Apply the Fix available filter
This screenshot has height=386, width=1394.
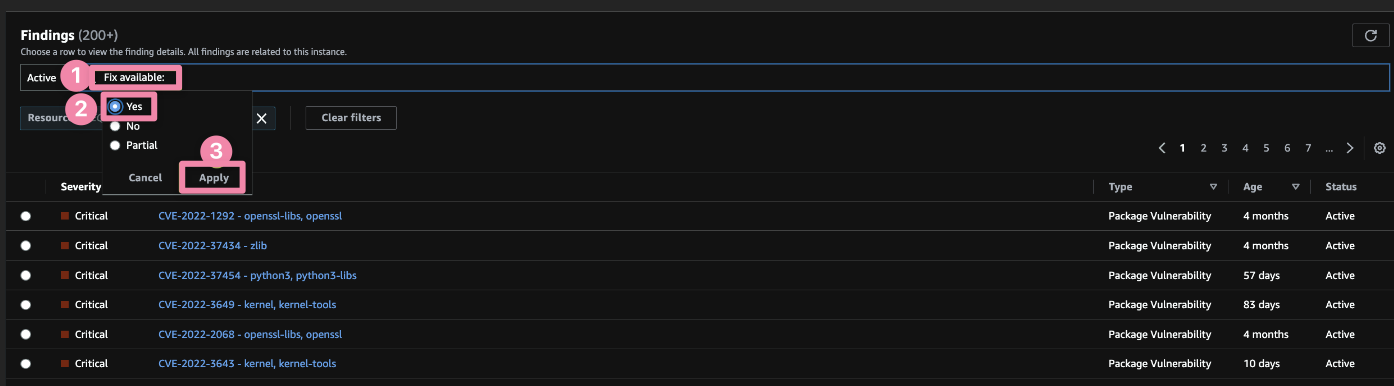click(x=214, y=178)
